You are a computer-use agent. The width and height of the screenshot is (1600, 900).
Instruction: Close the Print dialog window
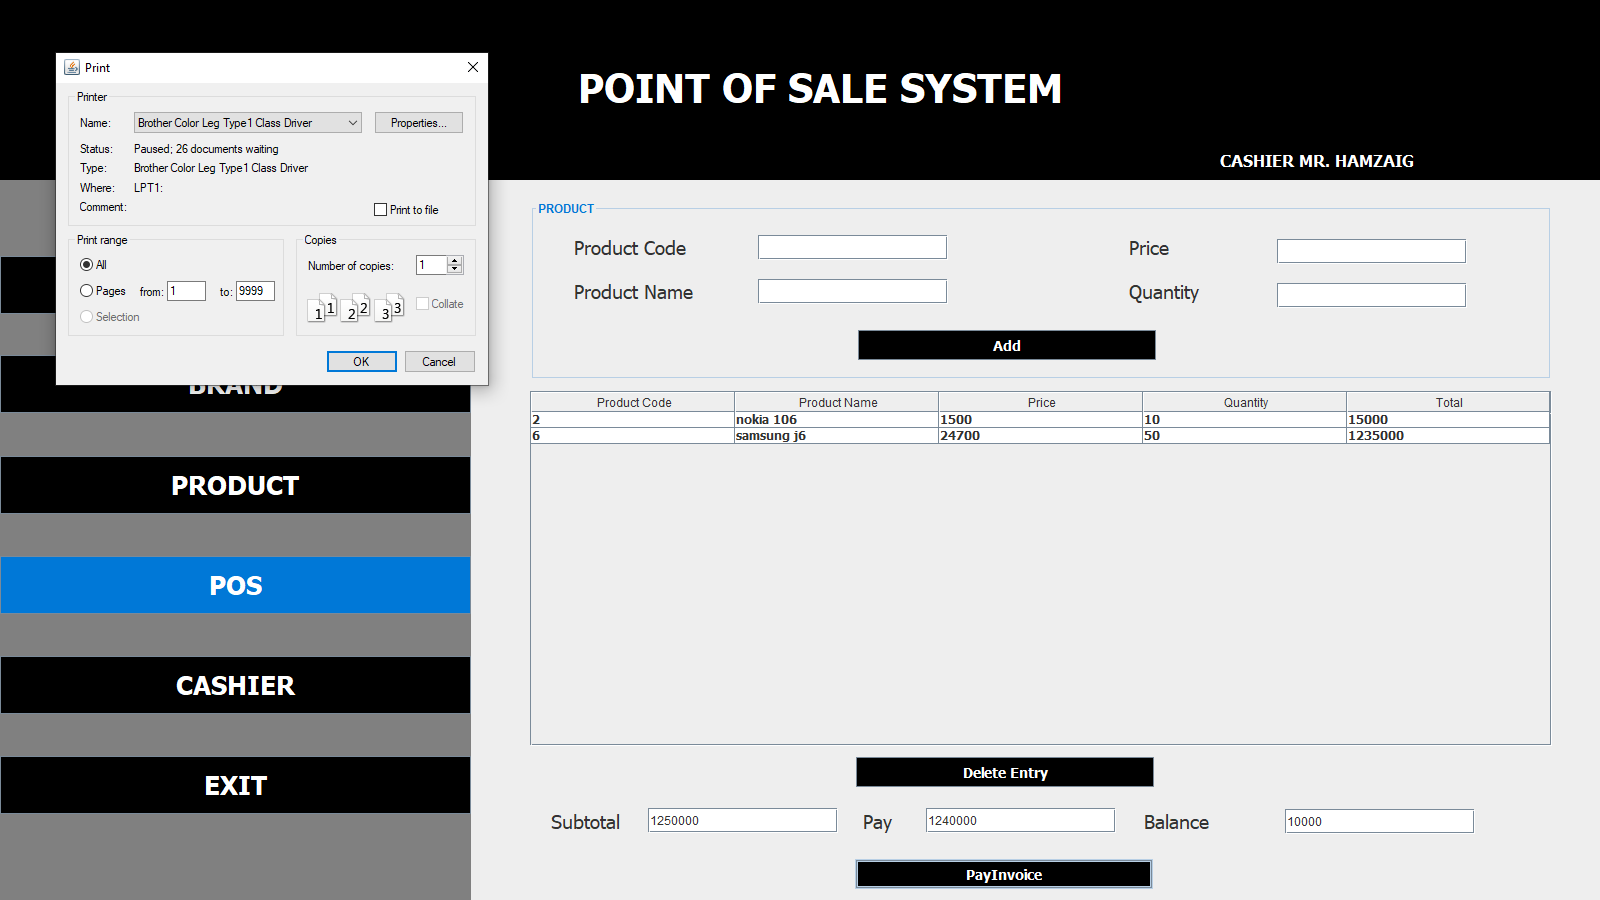coord(473,67)
